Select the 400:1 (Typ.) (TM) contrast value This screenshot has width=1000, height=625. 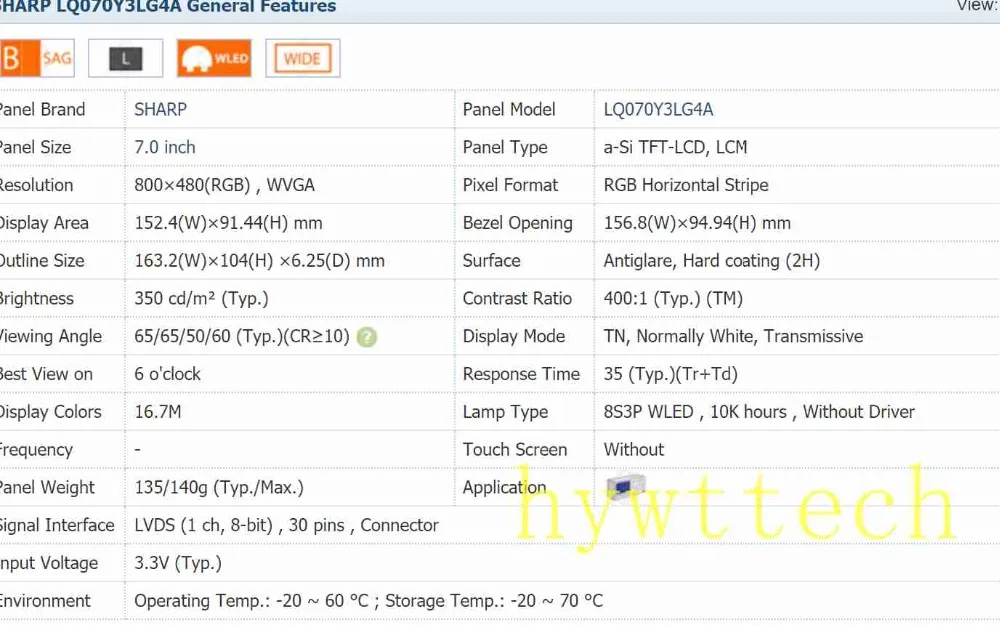point(673,298)
